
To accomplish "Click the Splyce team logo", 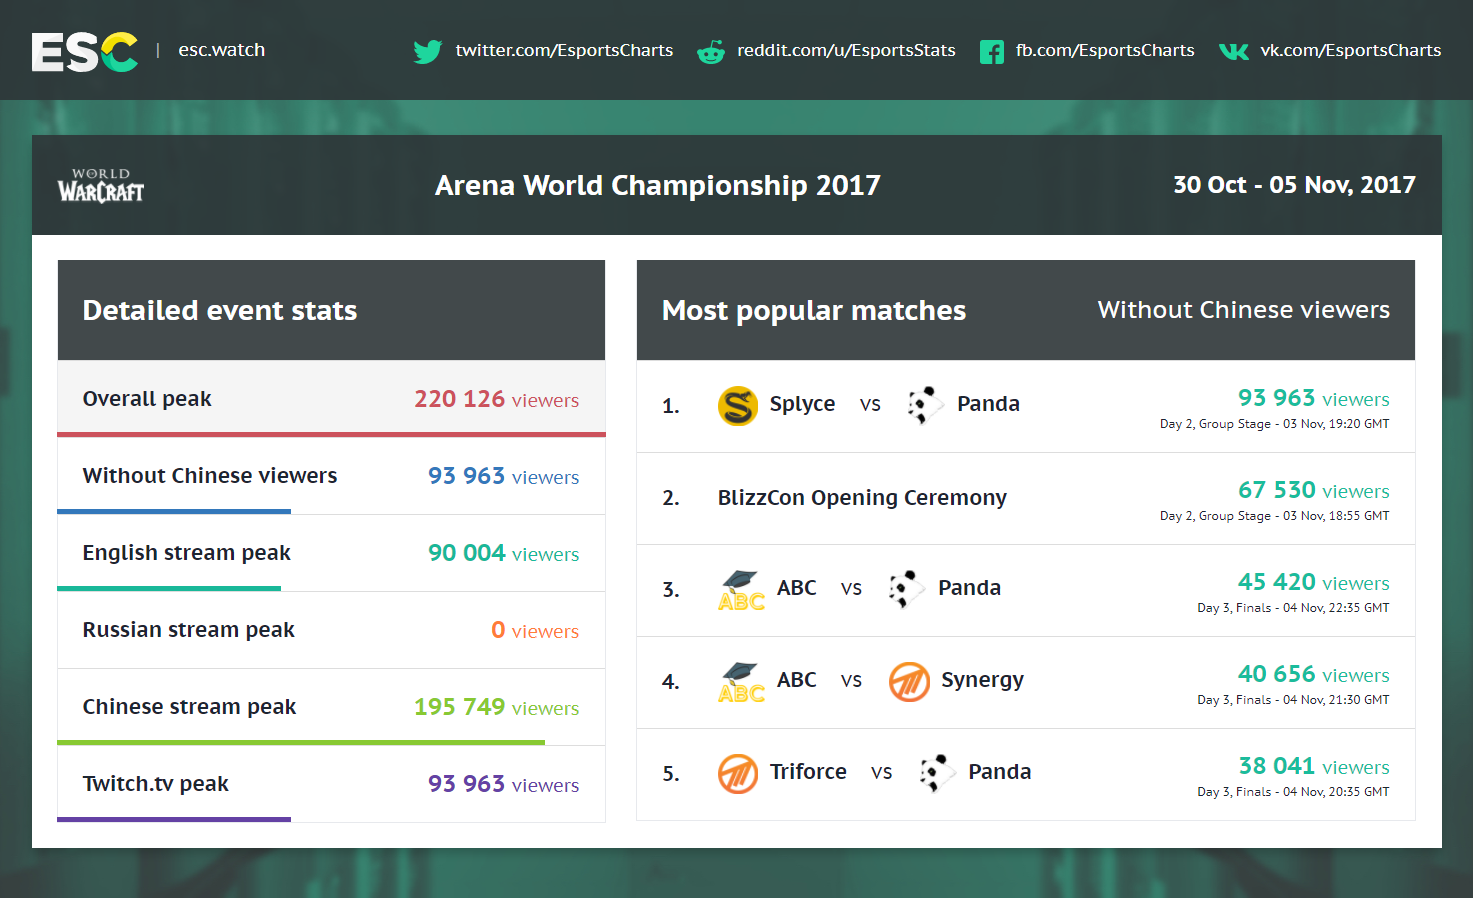I will [x=738, y=405].
